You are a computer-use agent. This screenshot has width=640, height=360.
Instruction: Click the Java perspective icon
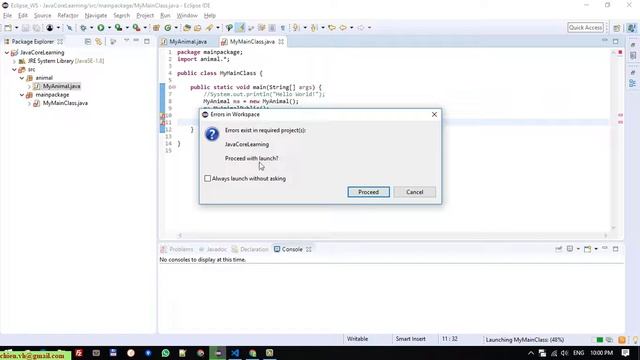click(x=631, y=28)
